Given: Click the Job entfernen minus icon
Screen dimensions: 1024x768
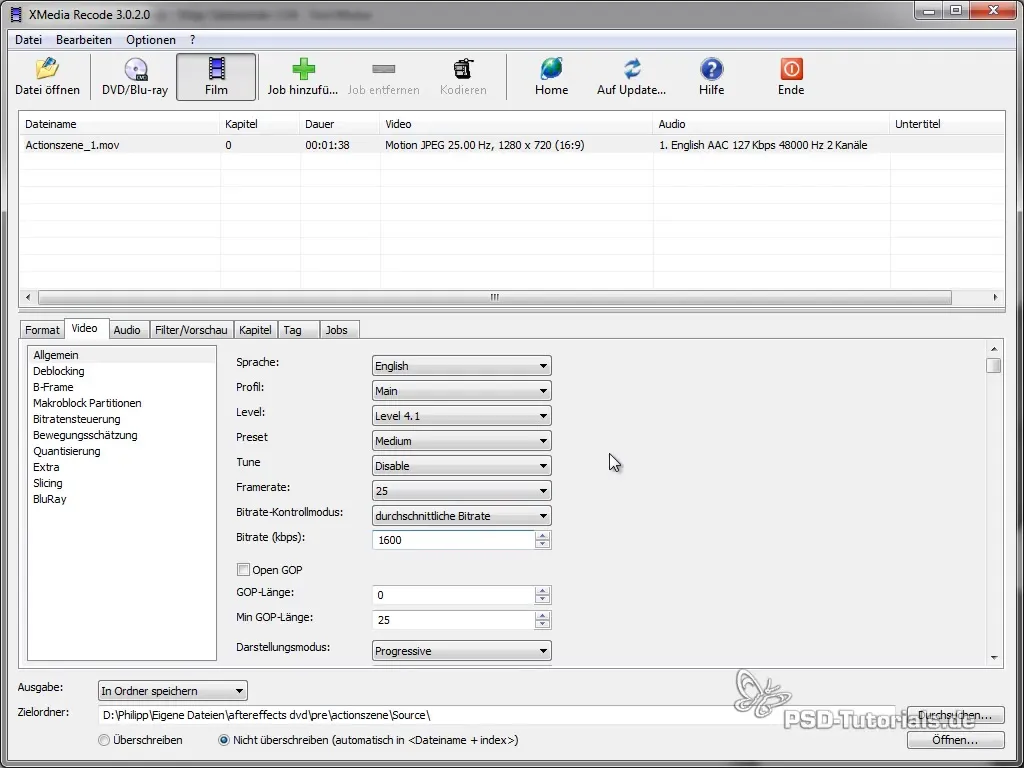Looking at the screenshot, I should 383,69.
